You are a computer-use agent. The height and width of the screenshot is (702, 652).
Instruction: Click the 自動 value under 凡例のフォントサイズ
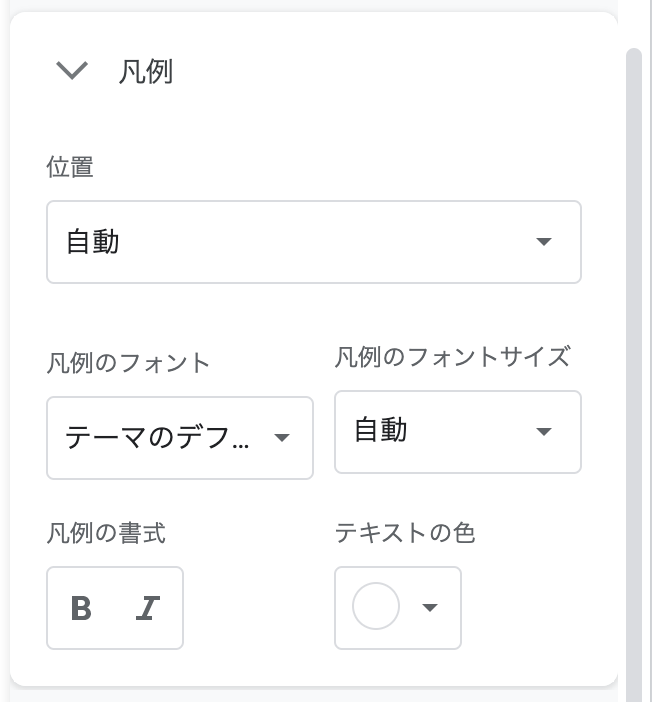point(381,431)
